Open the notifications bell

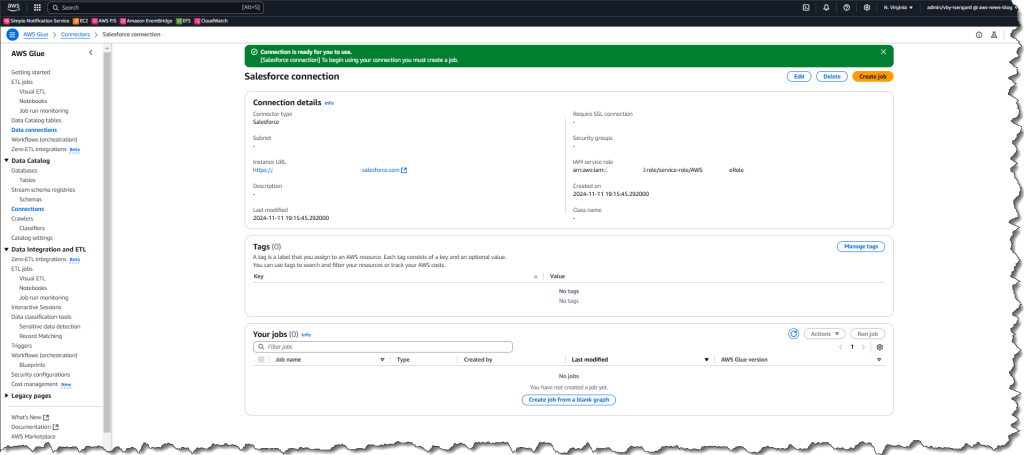pos(826,7)
